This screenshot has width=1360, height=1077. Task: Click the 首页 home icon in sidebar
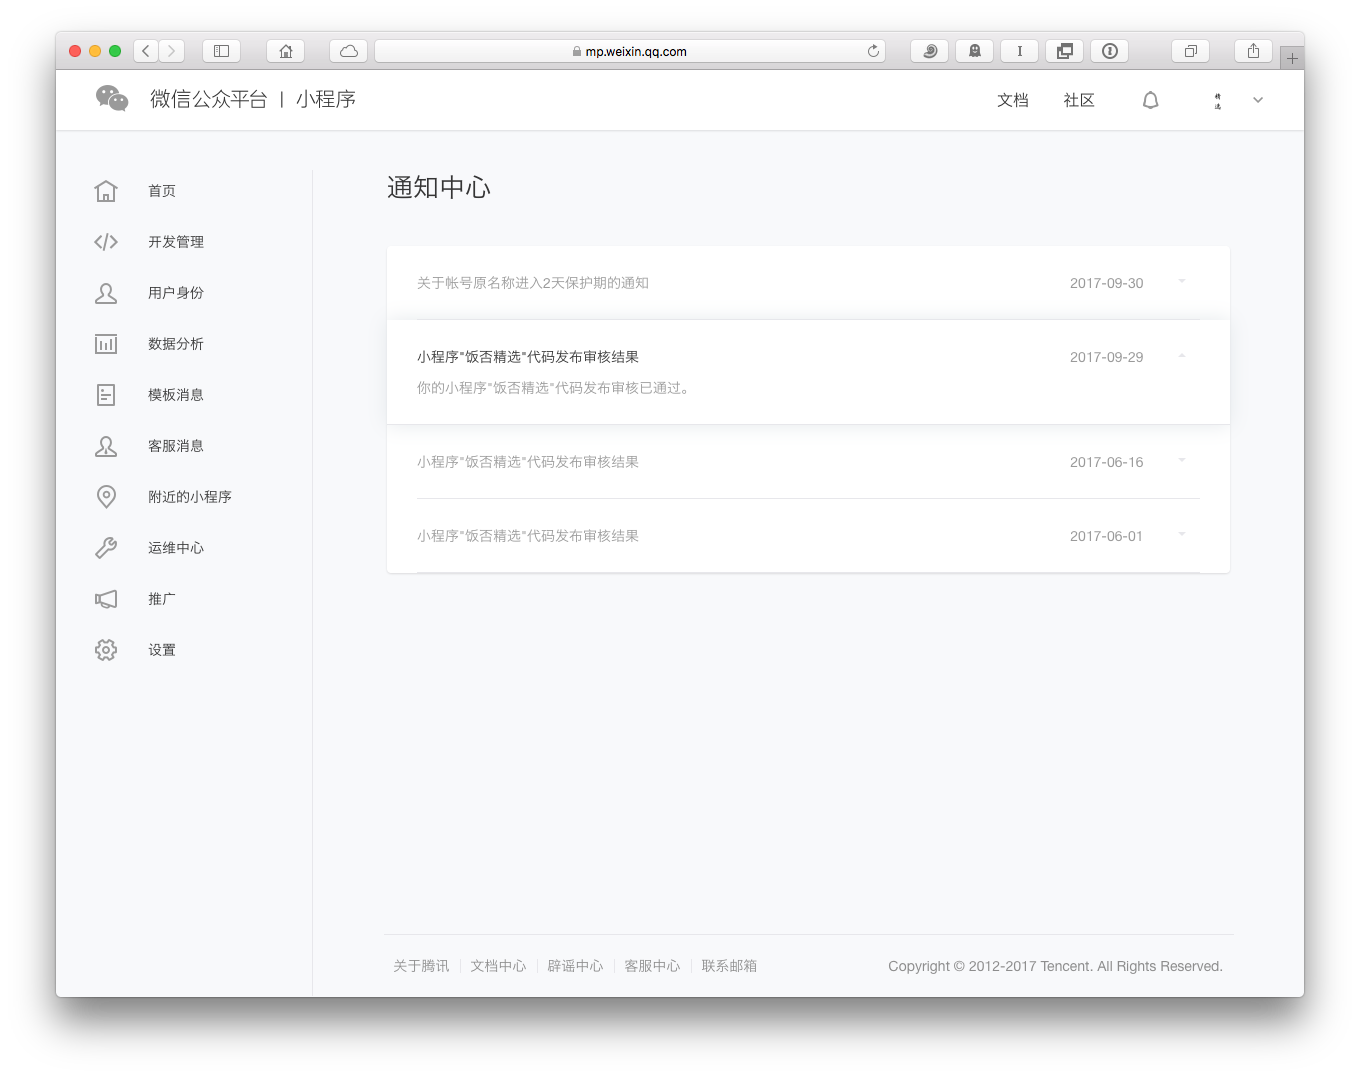click(x=106, y=191)
